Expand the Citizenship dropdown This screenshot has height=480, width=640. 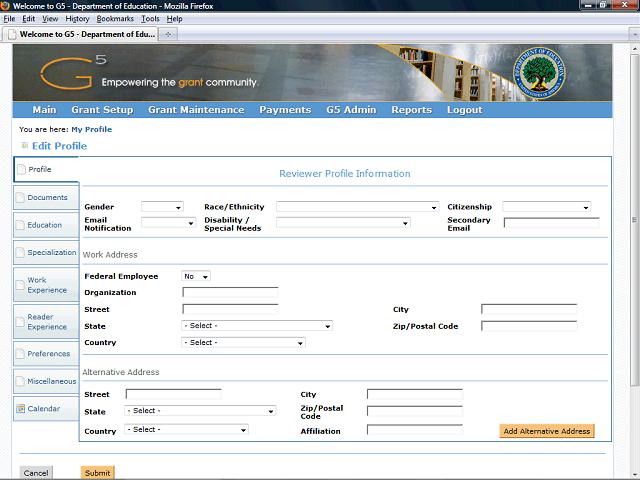pos(546,207)
